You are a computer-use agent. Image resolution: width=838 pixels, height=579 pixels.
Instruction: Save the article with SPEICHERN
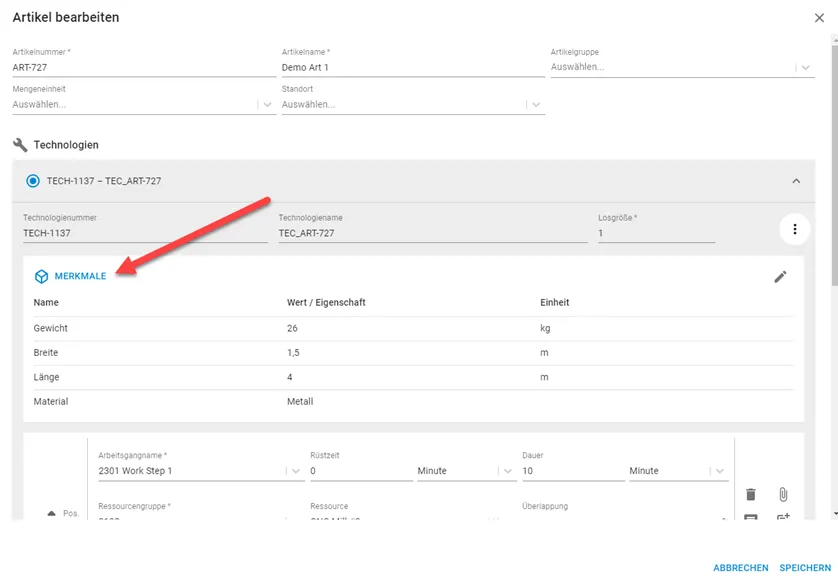[805, 568]
